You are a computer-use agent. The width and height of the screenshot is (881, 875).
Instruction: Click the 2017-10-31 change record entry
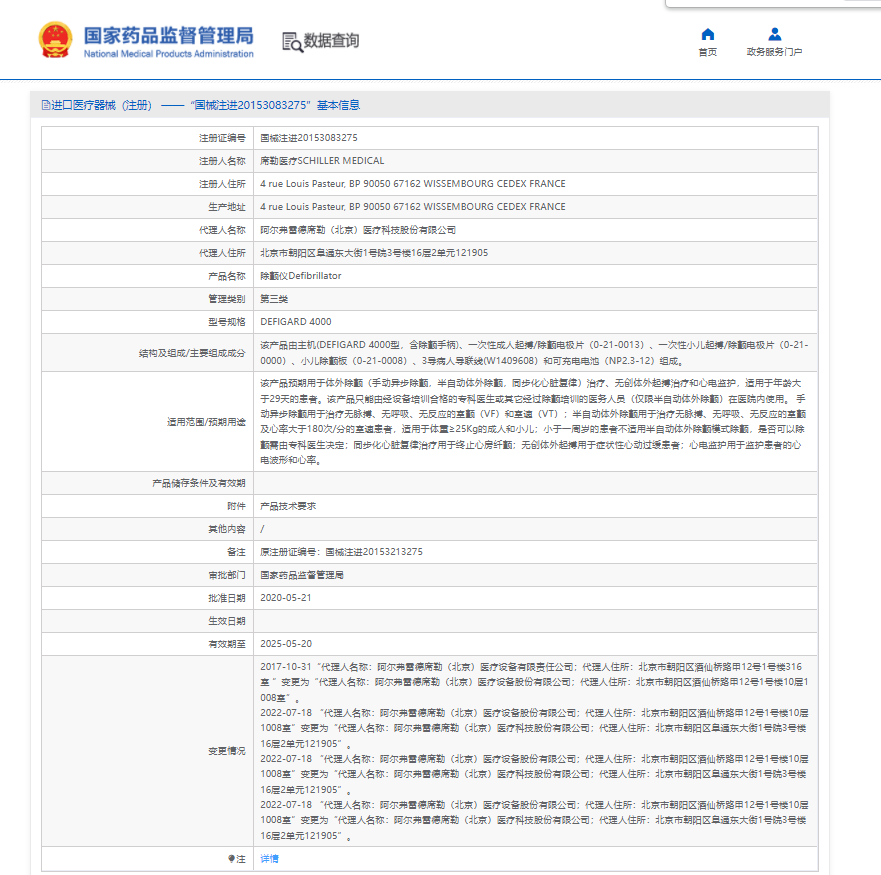pos(534,682)
